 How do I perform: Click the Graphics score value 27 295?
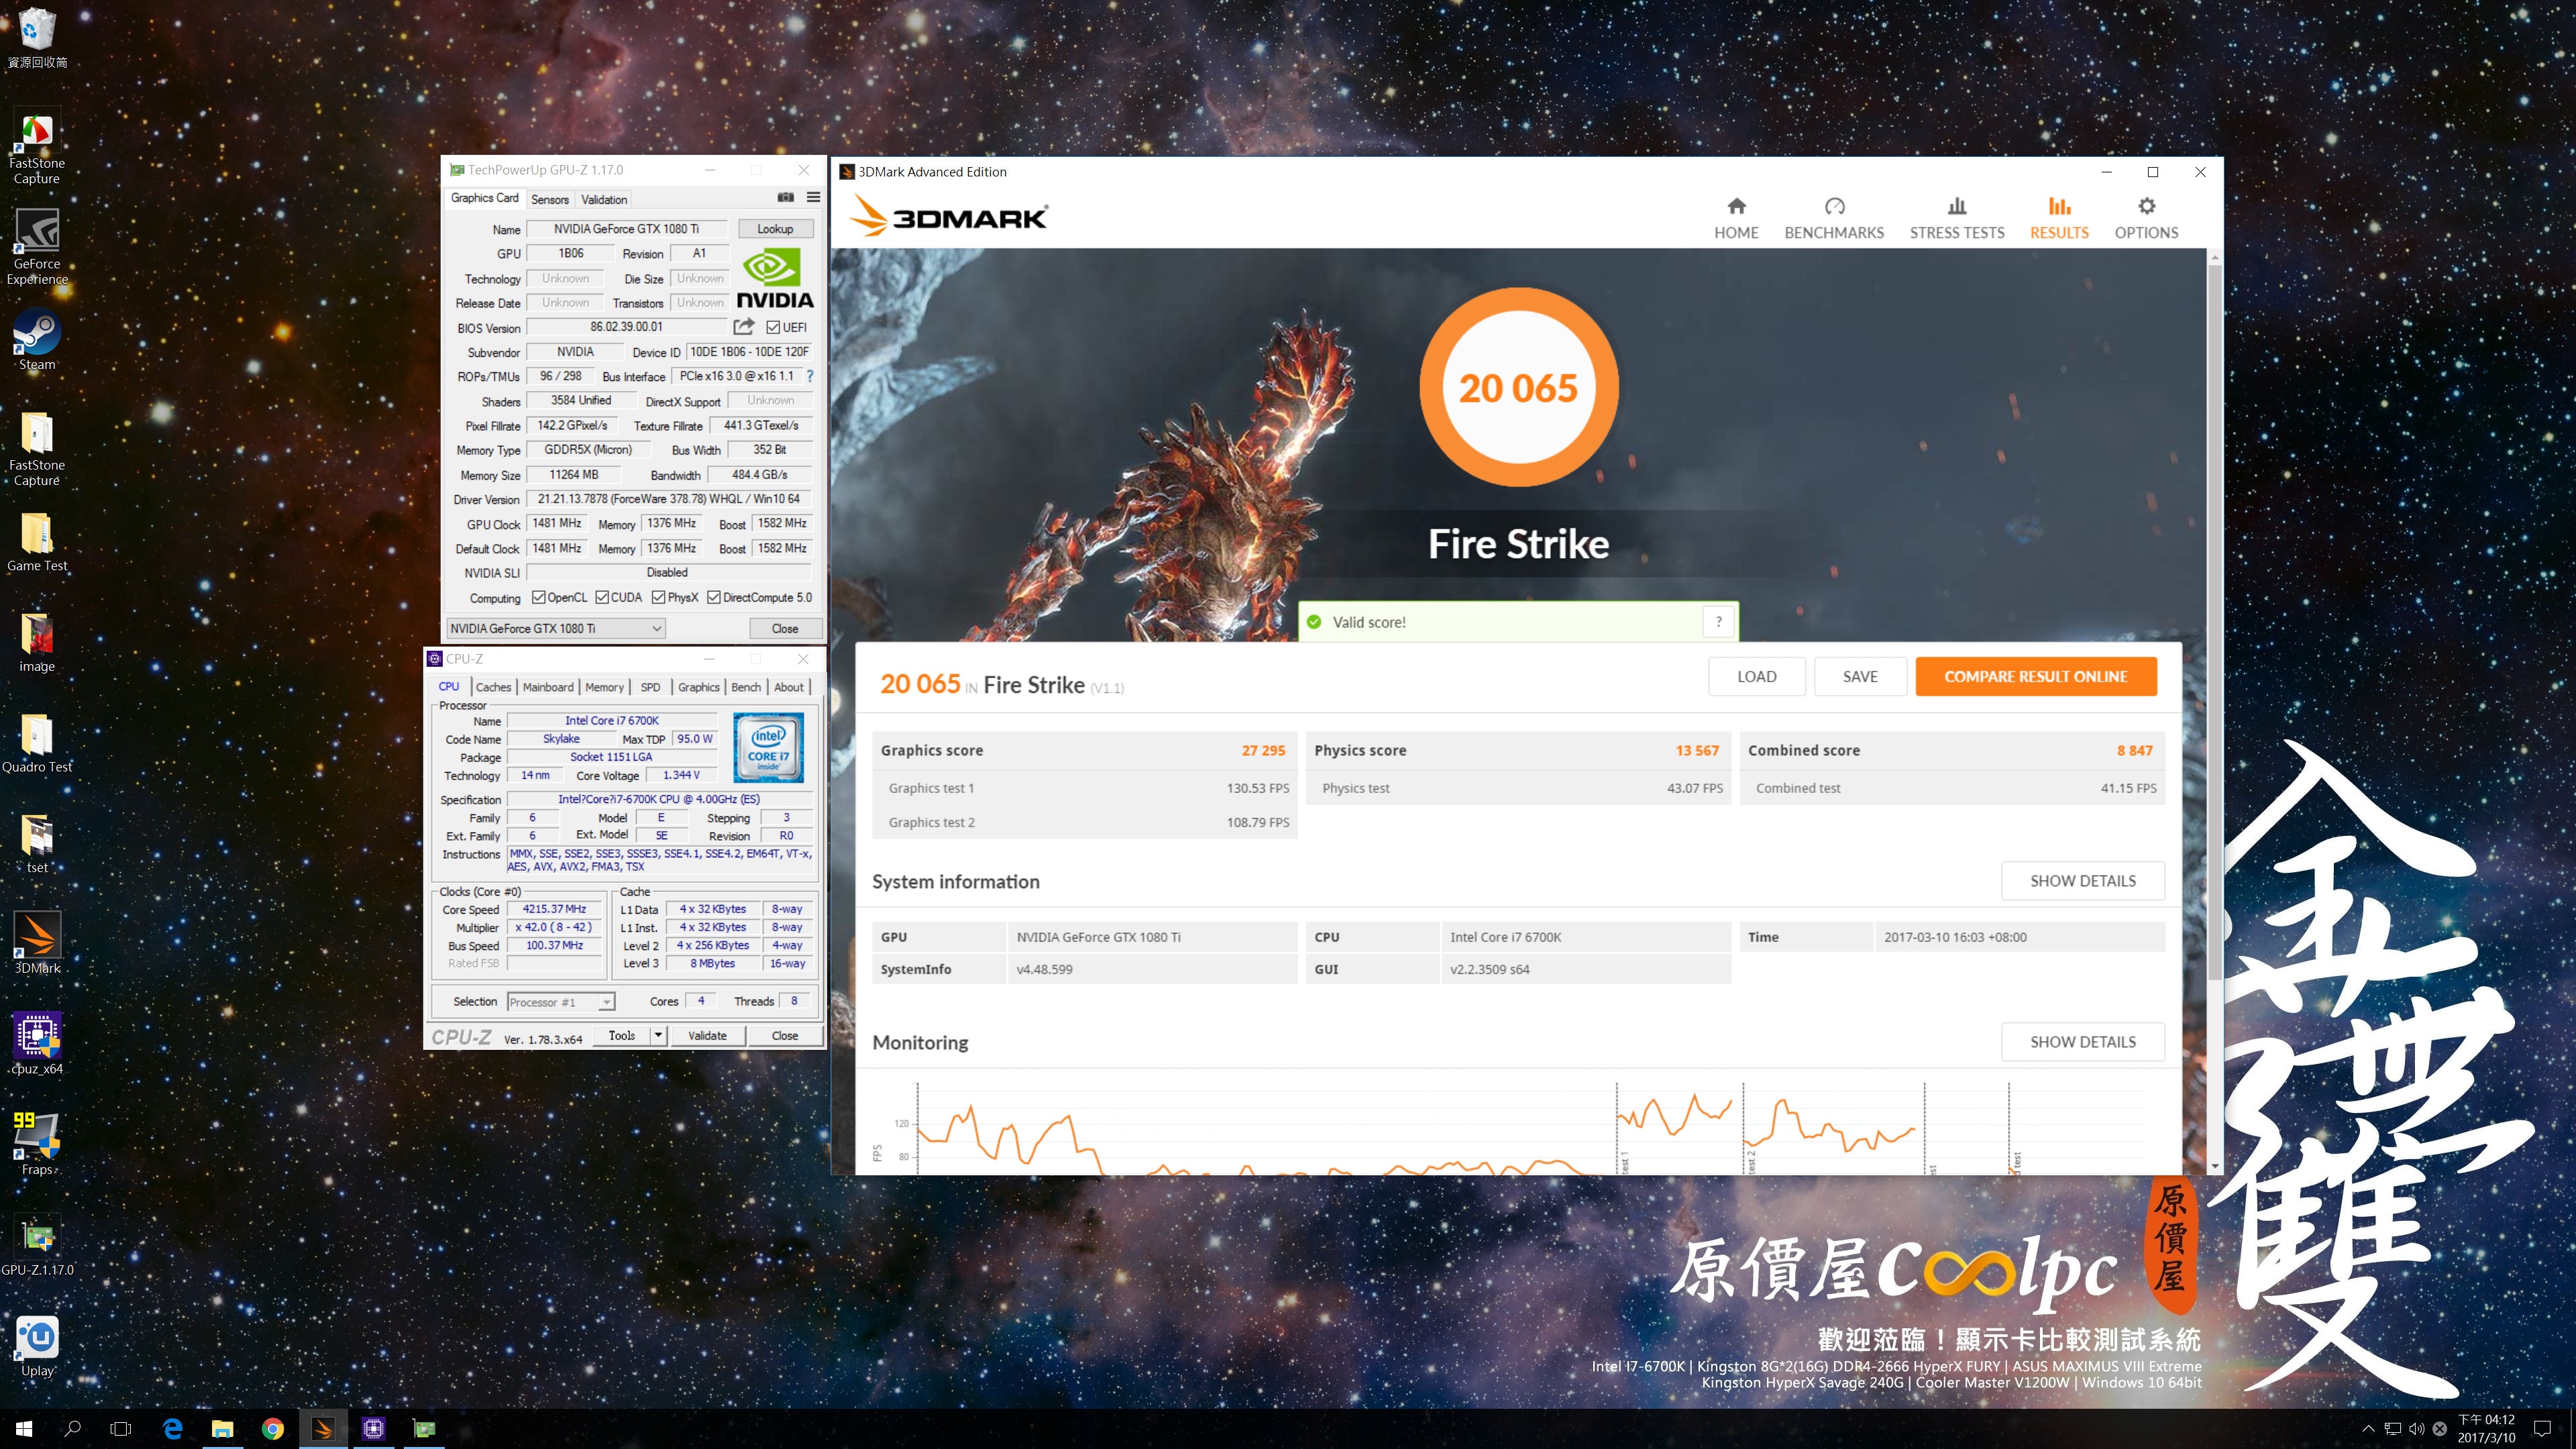click(x=1263, y=750)
